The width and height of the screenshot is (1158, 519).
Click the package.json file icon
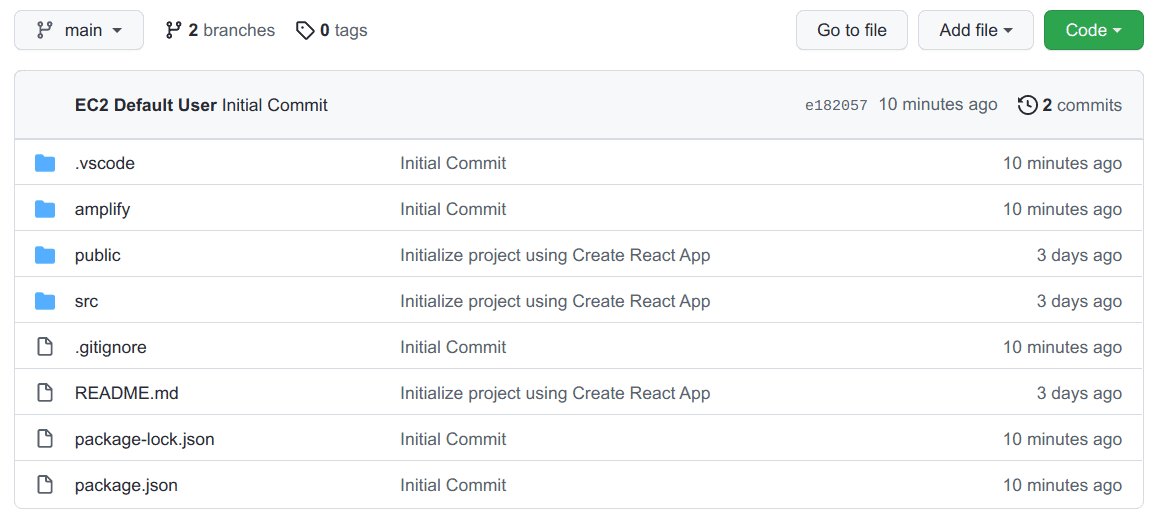click(45, 485)
